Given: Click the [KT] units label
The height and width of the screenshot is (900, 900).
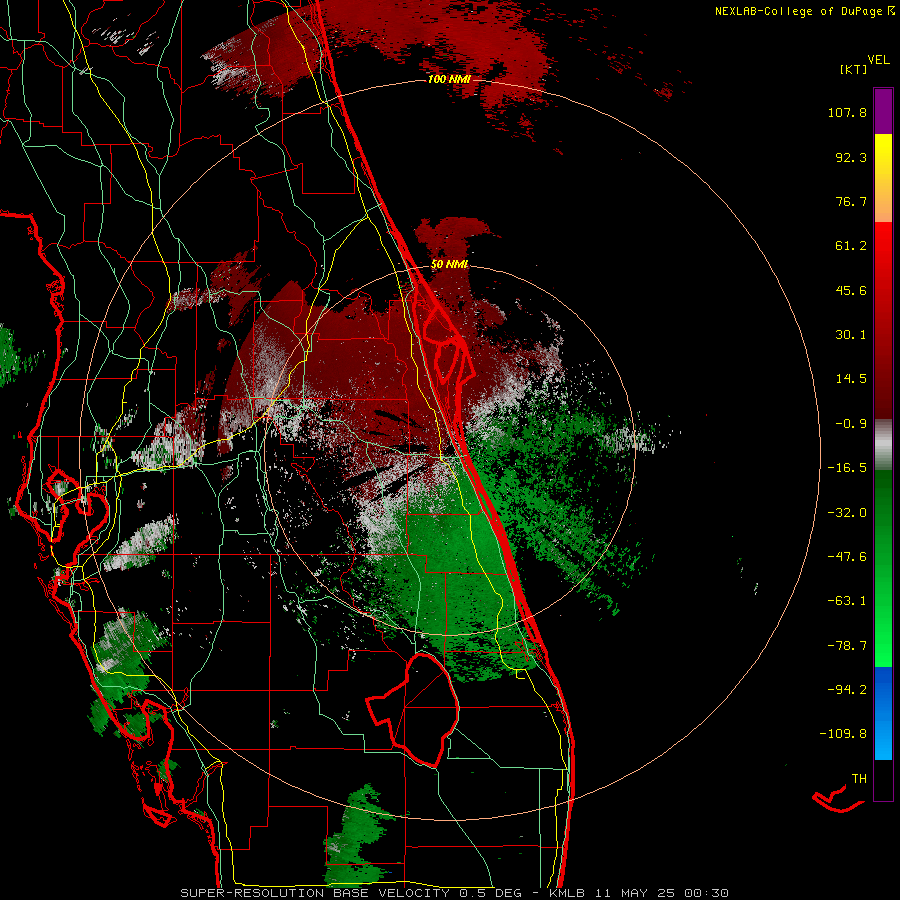Looking at the screenshot, I should (x=854, y=69).
